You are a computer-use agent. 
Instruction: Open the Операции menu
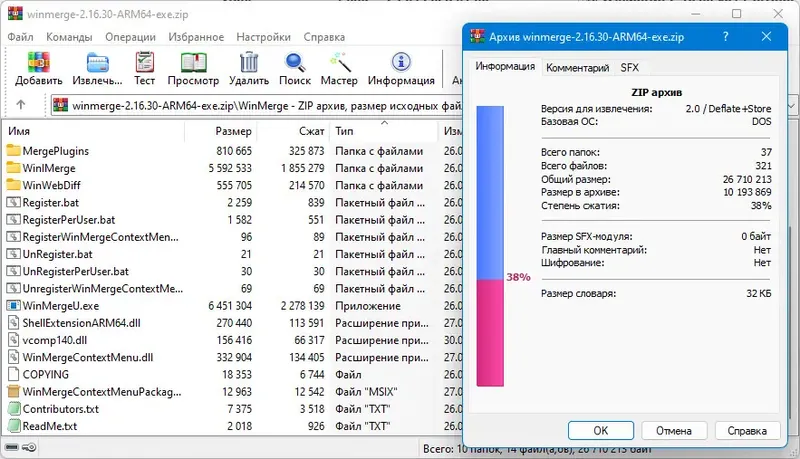click(130, 37)
